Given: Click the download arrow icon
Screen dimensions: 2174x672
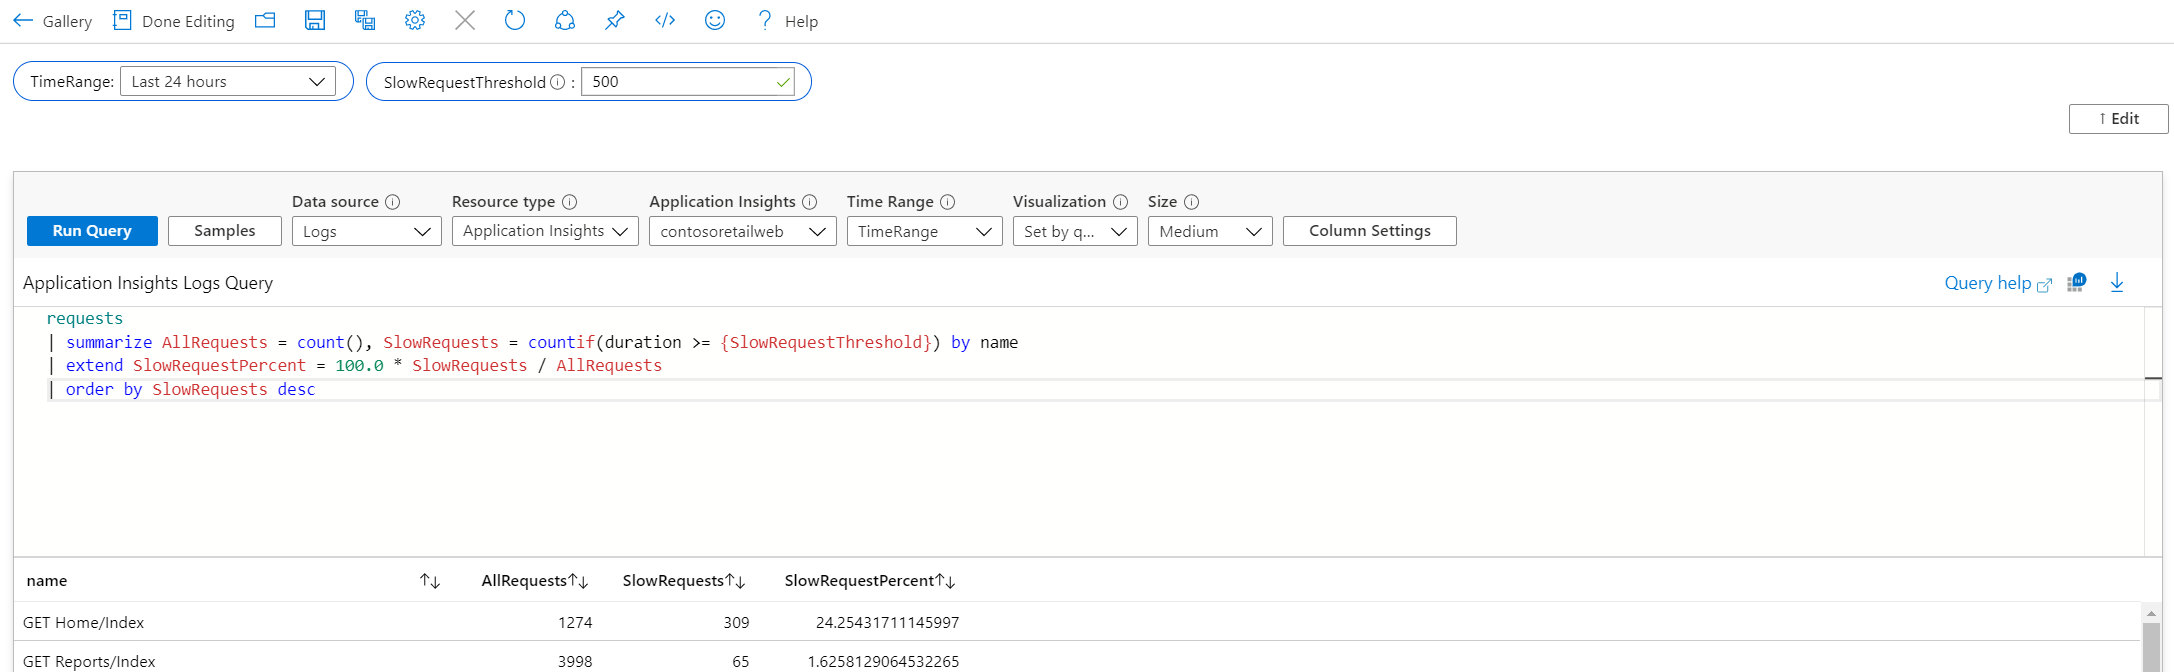Looking at the screenshot, I should point(2117,283).
